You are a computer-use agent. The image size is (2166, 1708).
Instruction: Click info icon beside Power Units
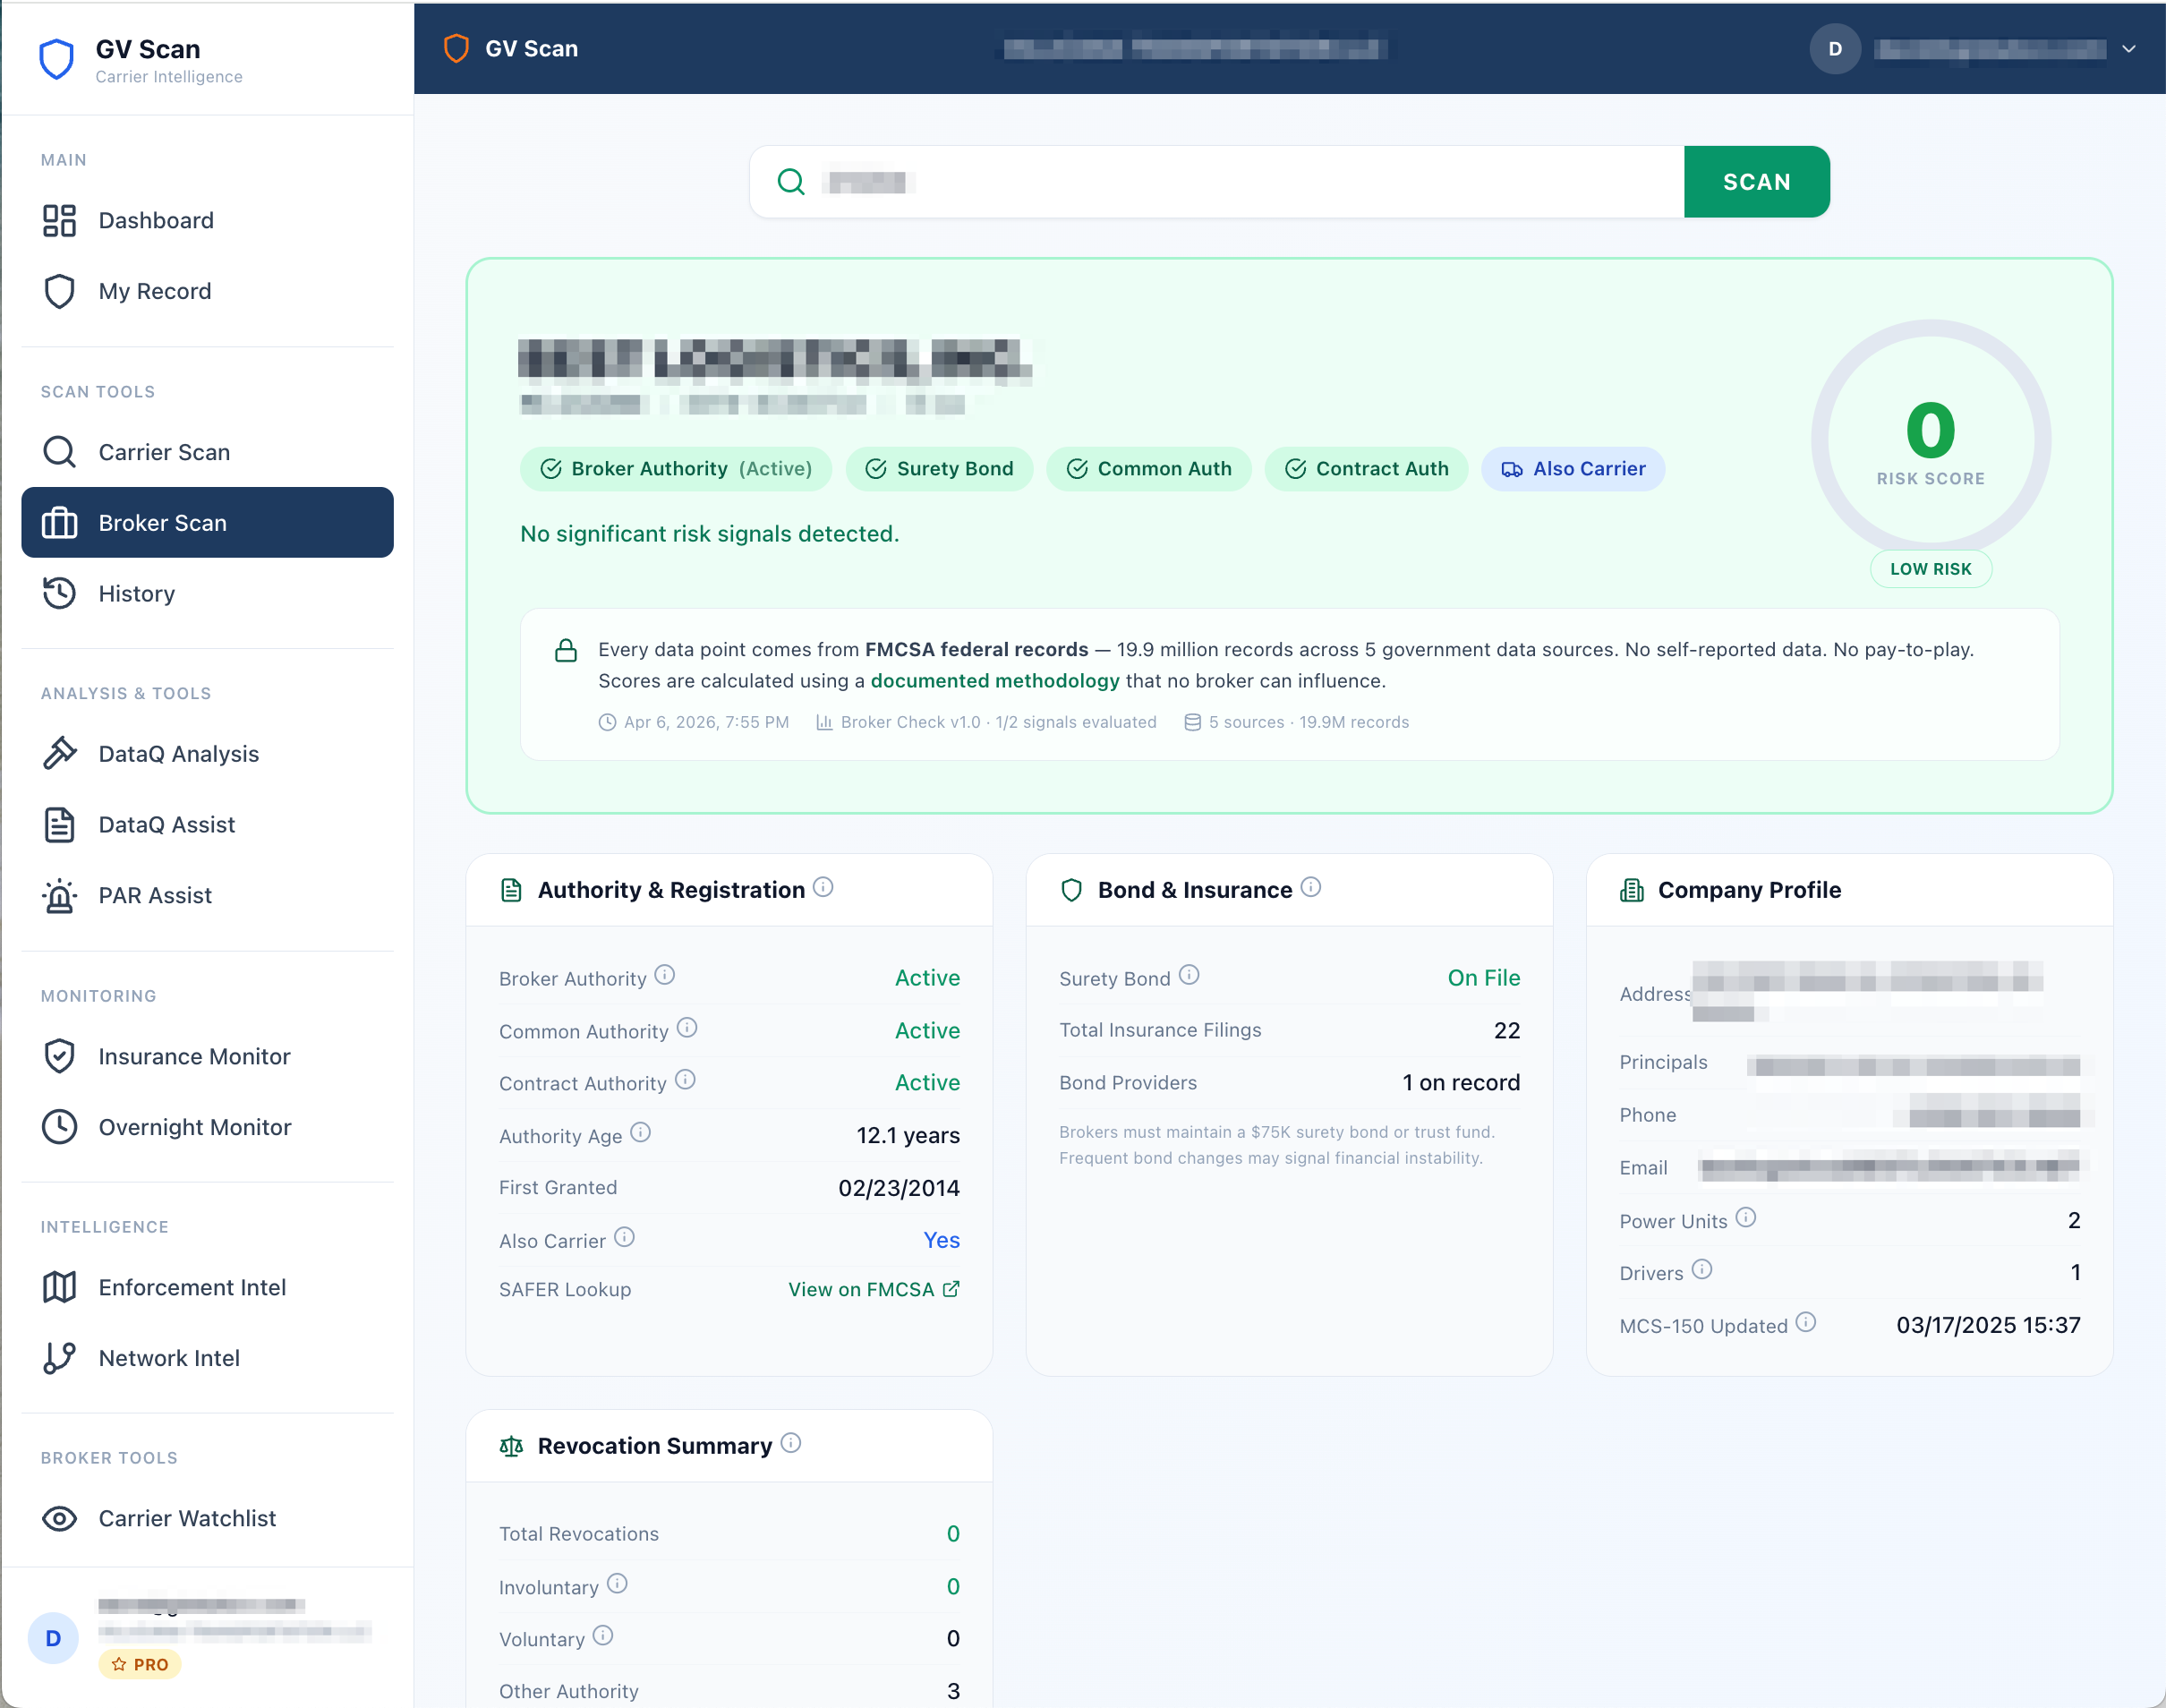coord(1746,1218)
